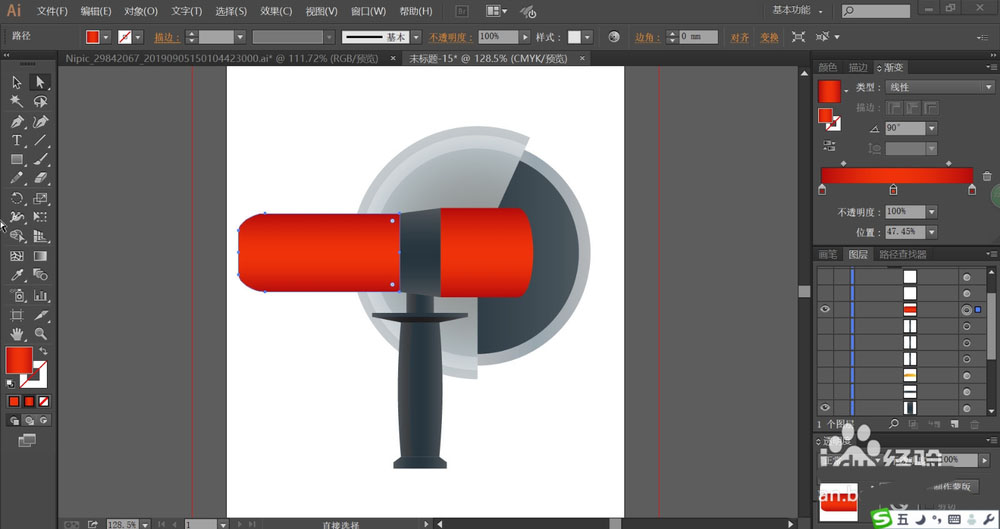Switch to 画笔 panel tab

827,254
